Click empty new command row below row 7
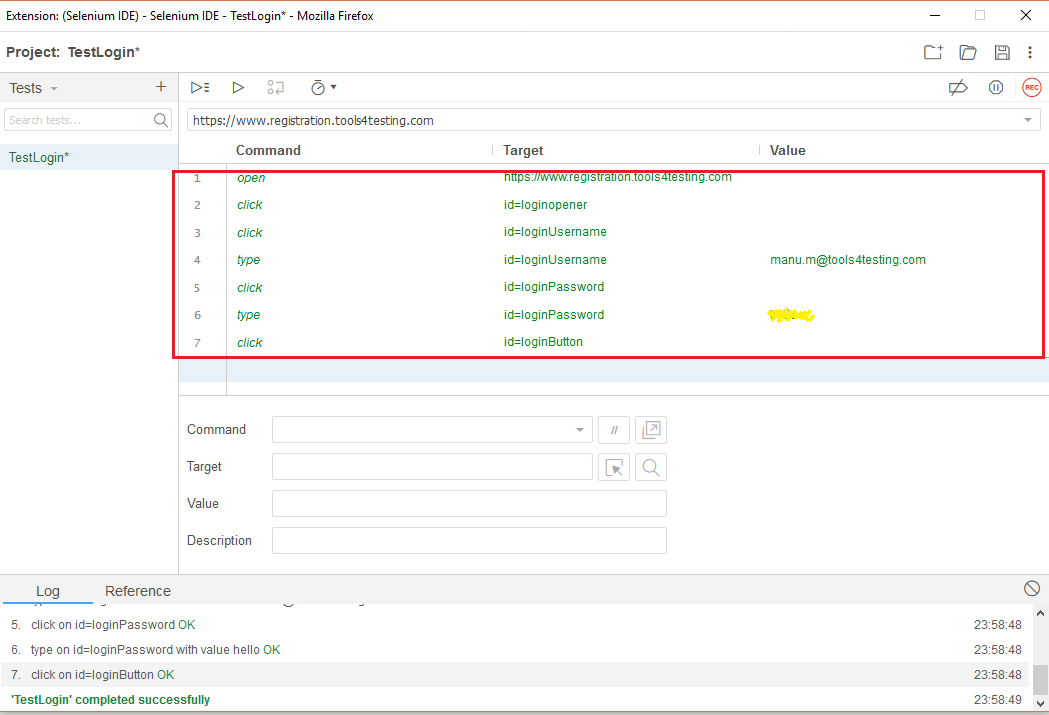The image size is (1049, 715). [613, 370]
